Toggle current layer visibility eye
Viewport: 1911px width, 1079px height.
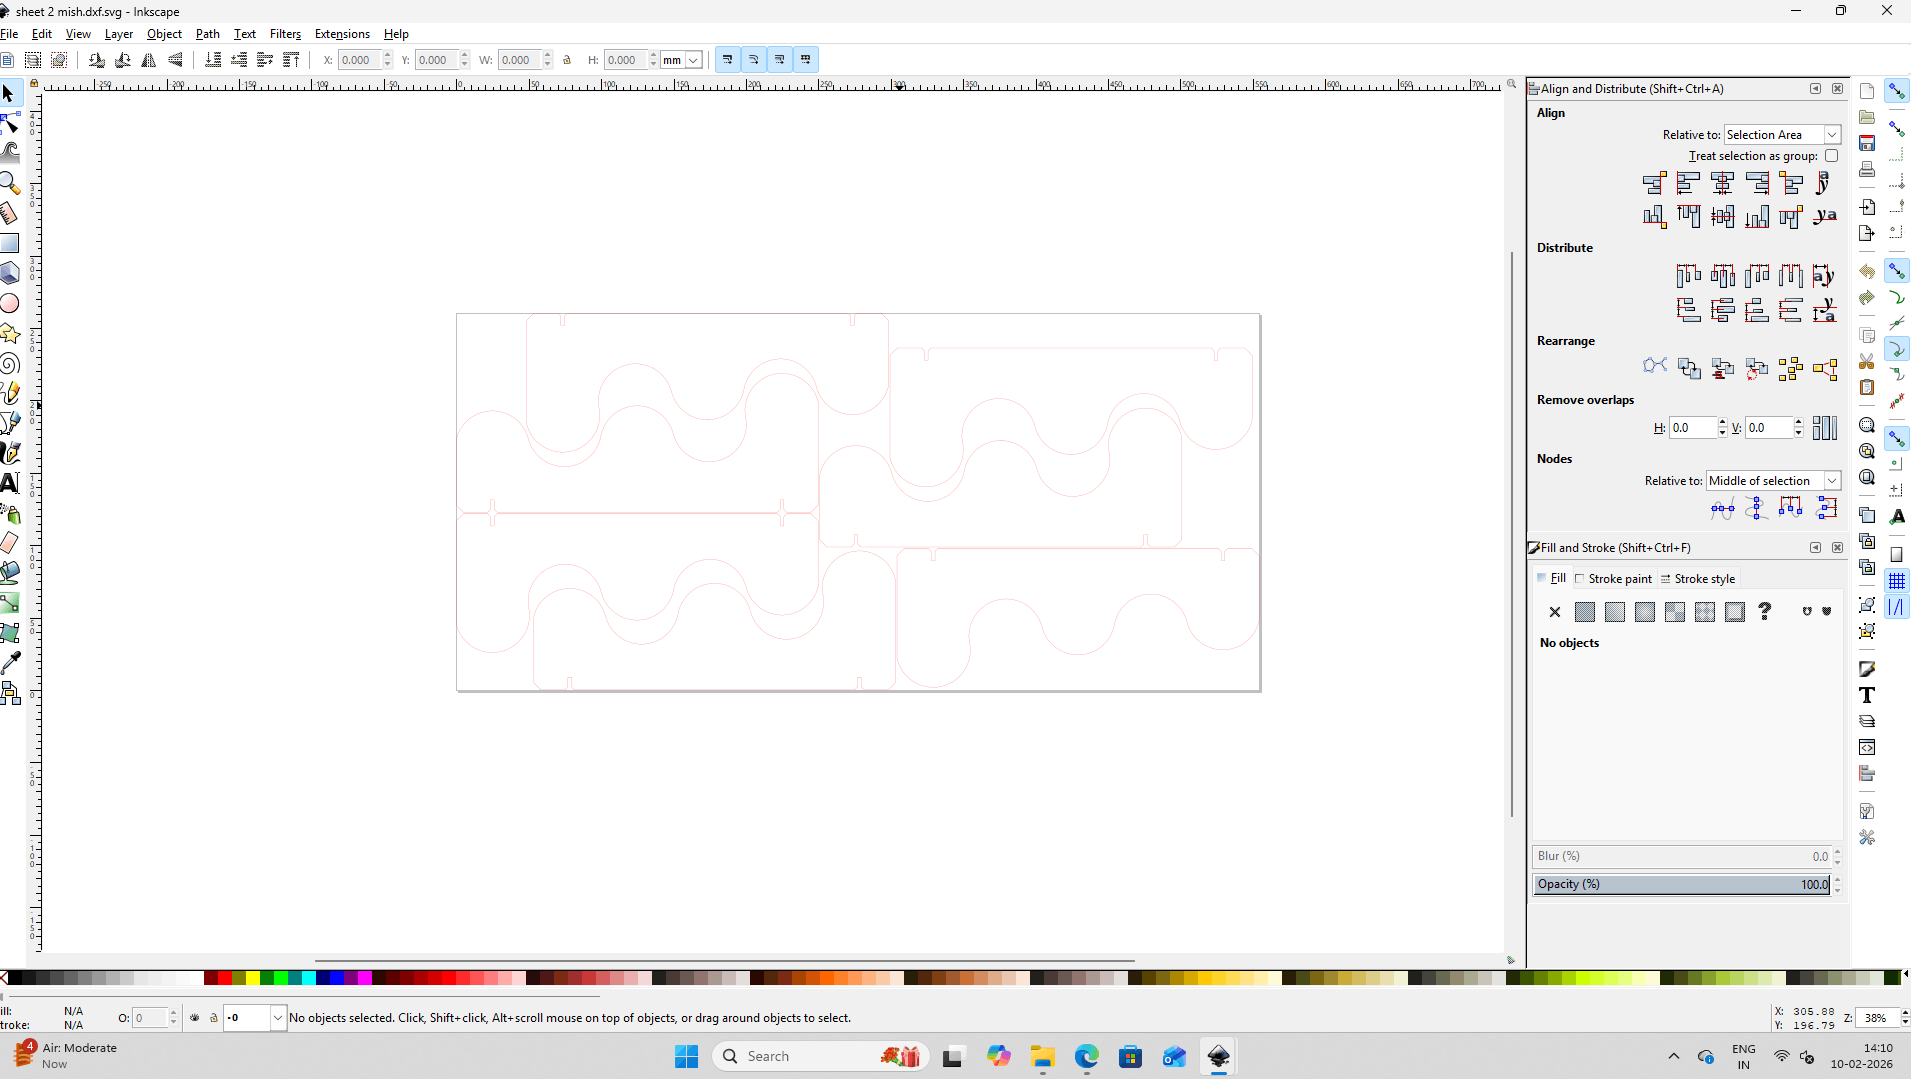(x=195, y=1018)
